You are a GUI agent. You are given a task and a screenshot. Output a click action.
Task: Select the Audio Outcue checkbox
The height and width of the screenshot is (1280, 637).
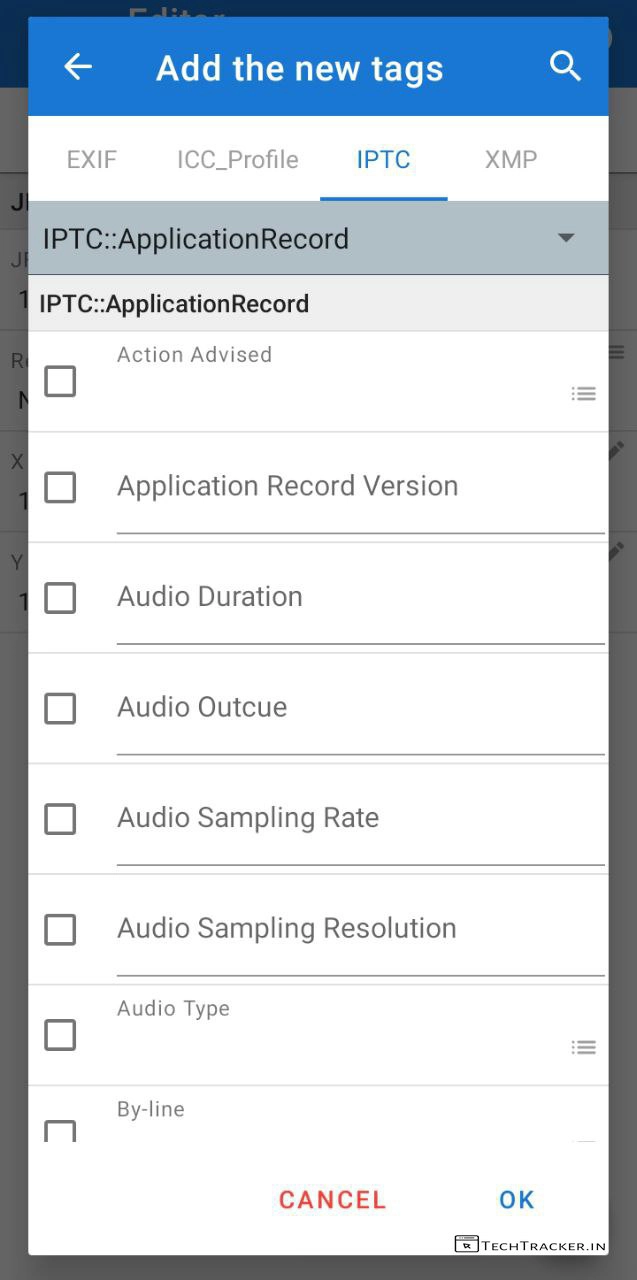[60, 708]
